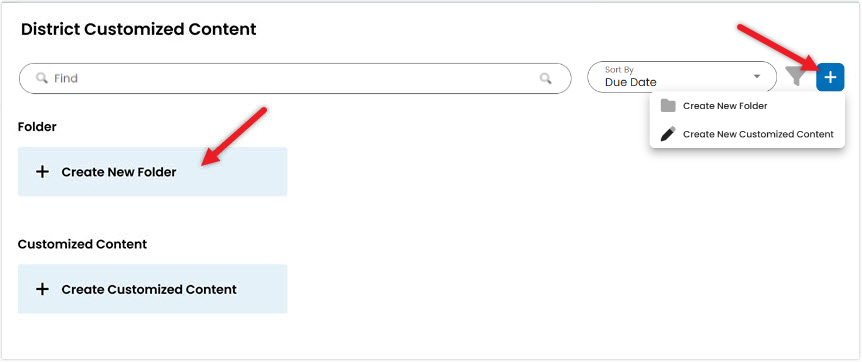The height and width of the screenshot is (362, 862).
Task: Choose Create New Customized Content menu entry
Action: [x=747, y=134]
